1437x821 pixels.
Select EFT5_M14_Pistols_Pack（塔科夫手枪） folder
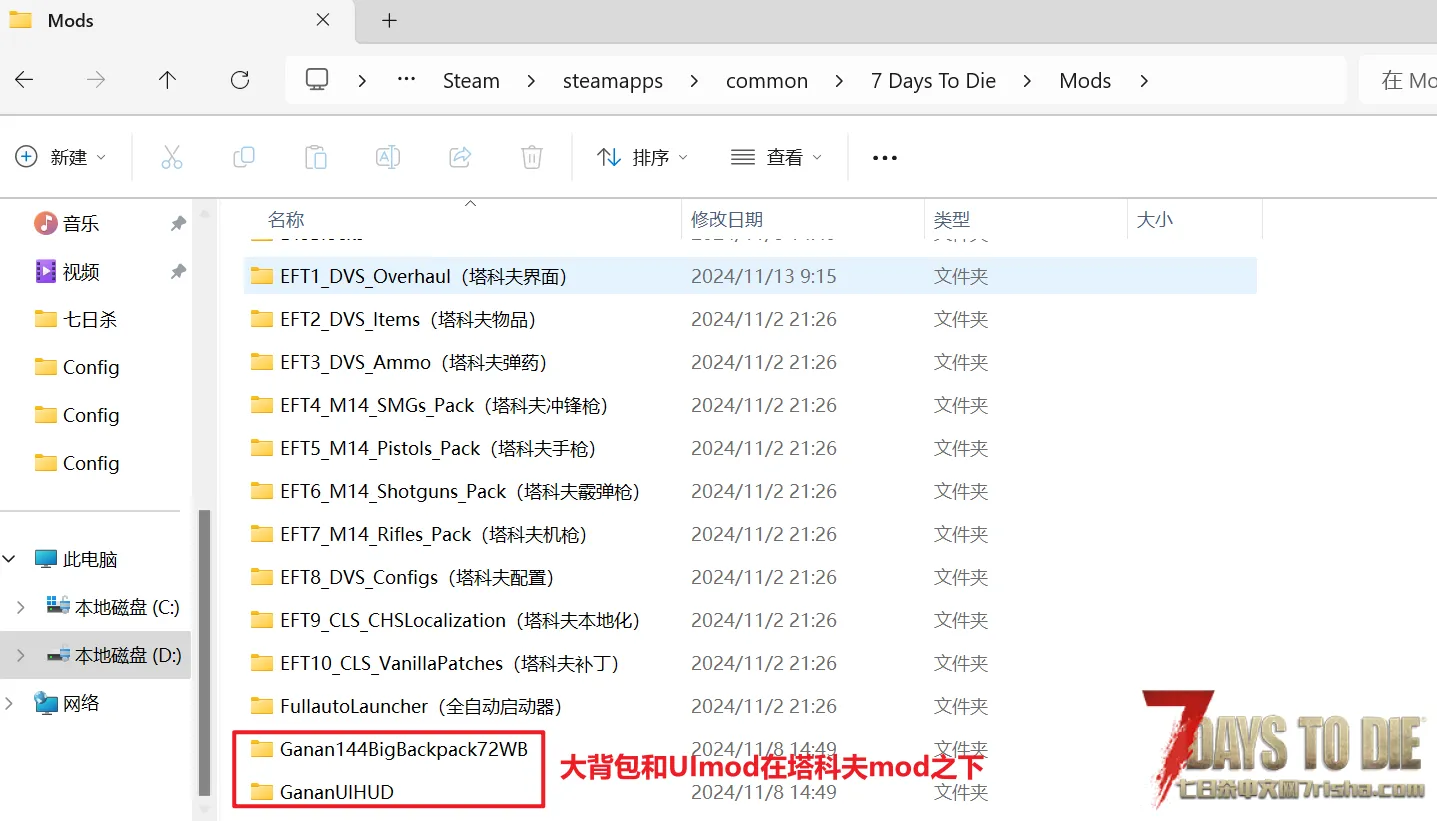750,448
